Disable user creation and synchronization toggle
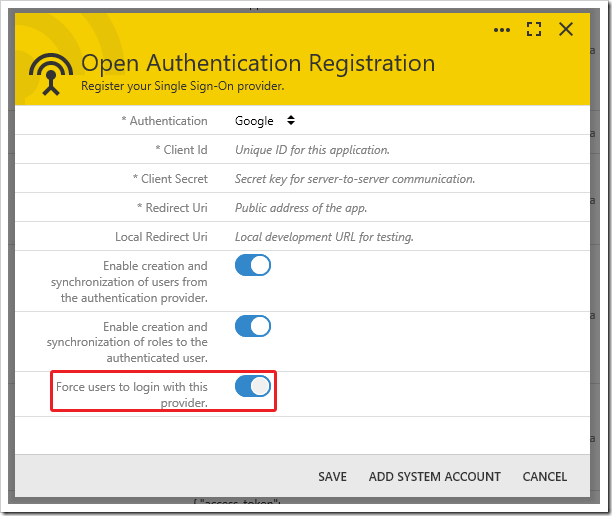The width and height of the screenshot is (612, 516). [253, 266]
